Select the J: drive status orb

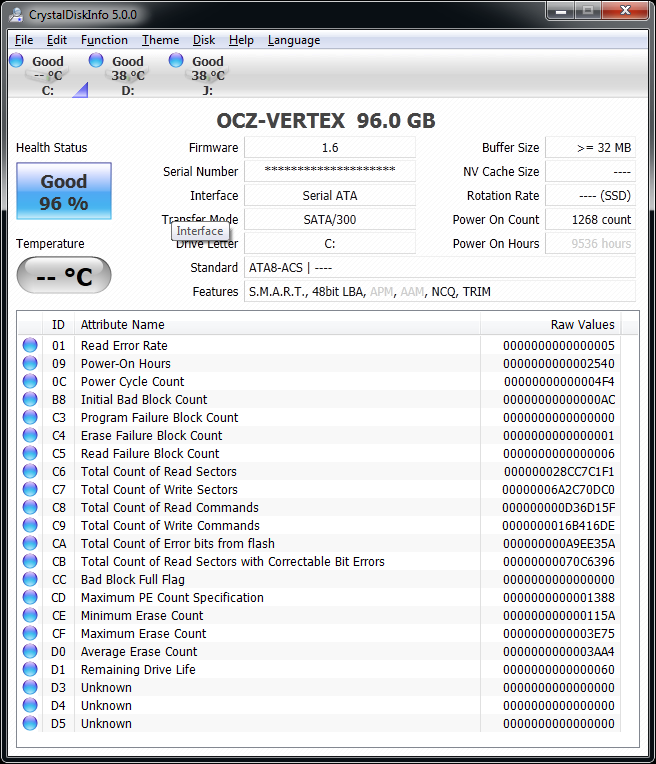177,62
